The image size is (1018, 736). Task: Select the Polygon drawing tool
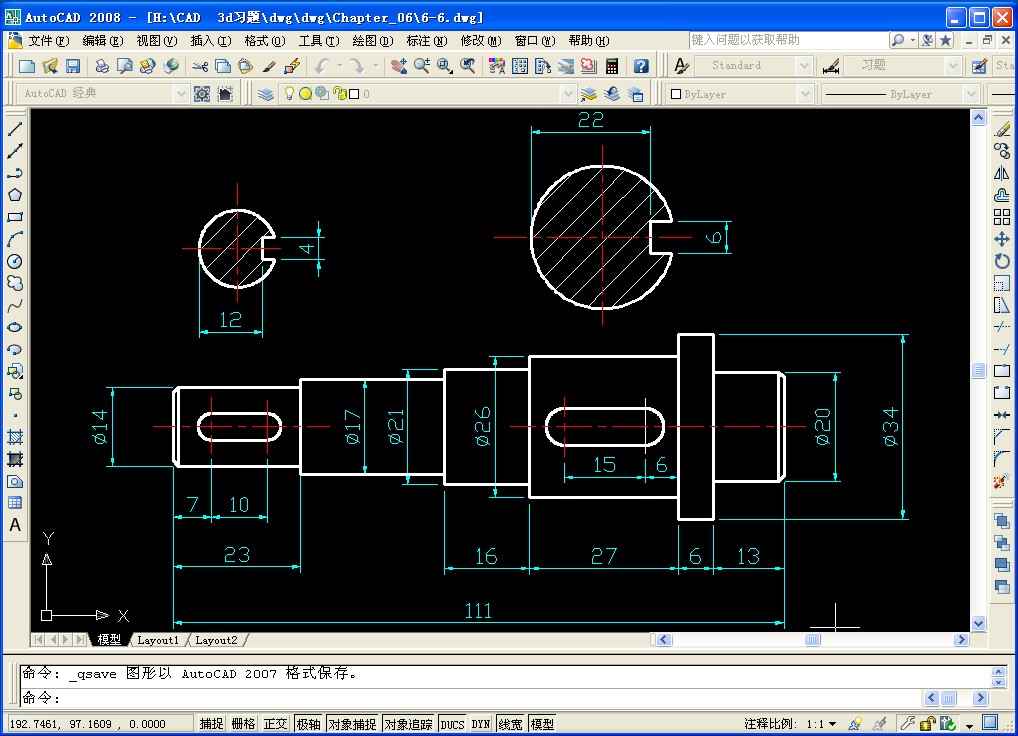[x=15, y=195]
